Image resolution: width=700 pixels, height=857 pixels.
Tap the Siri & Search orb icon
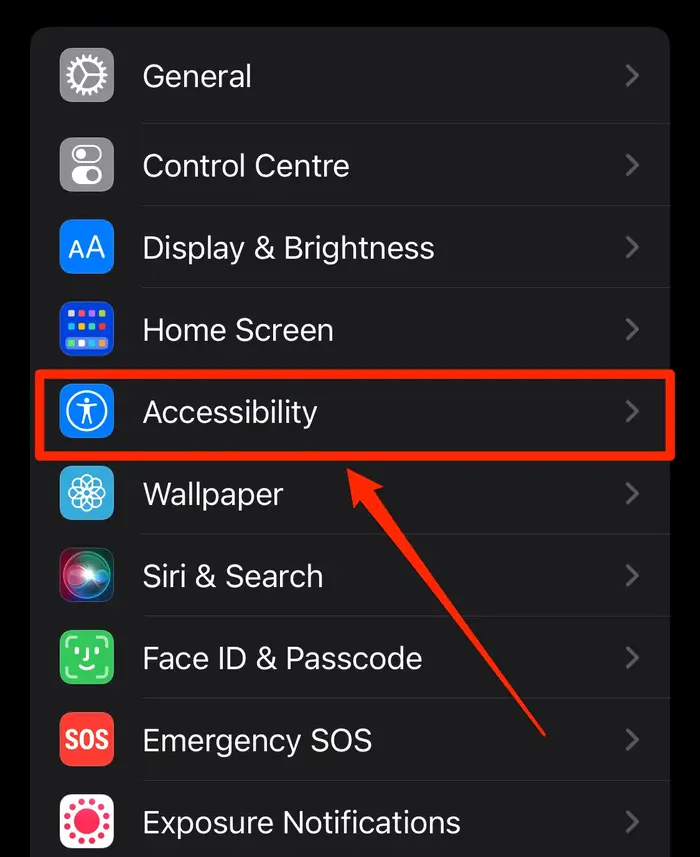point(87,575)
